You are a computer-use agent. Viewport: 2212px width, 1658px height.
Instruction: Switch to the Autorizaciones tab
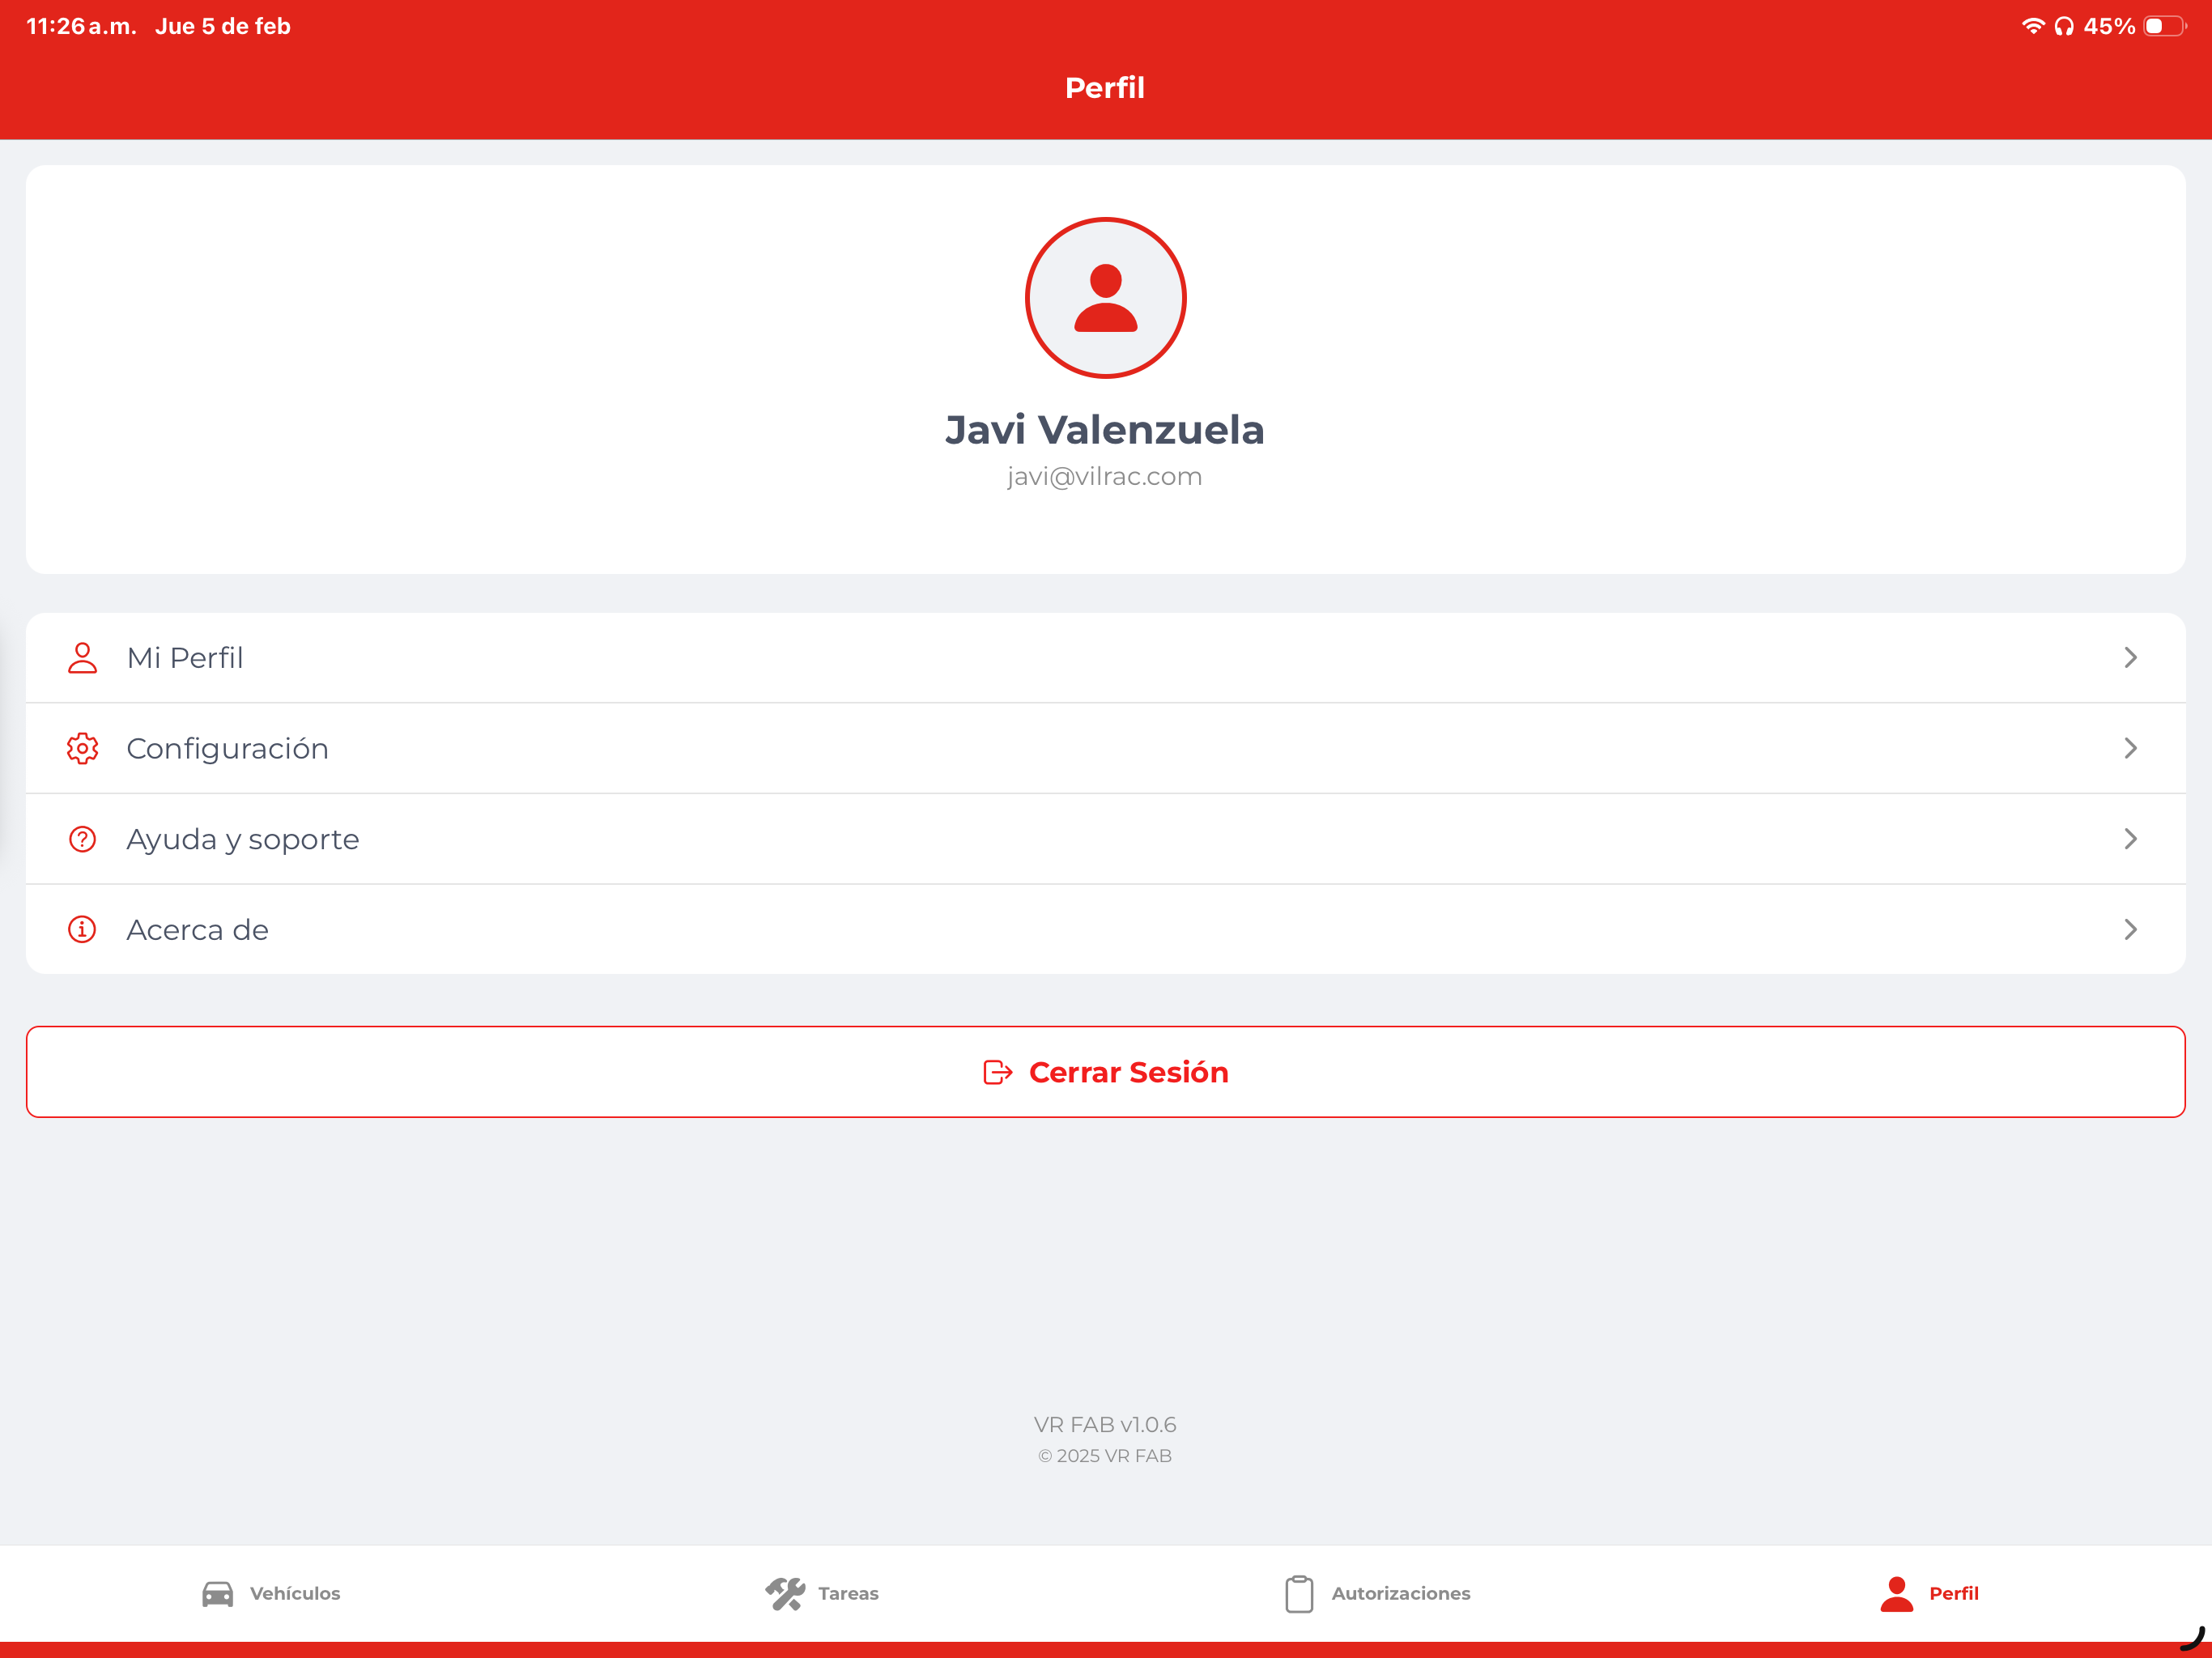1377,1593
